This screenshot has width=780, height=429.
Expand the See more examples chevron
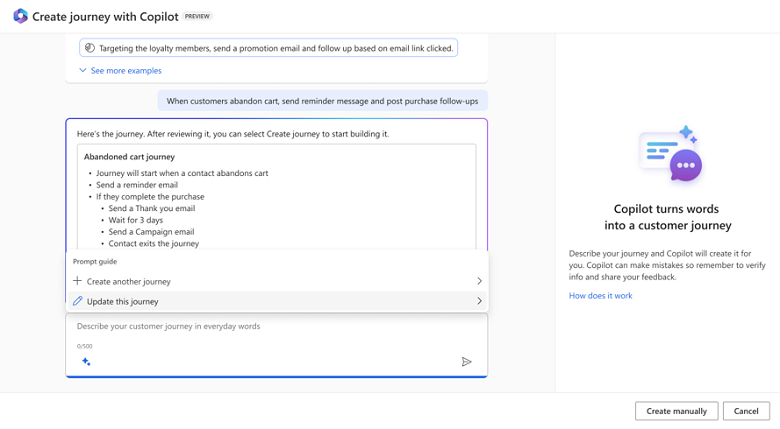83,71
